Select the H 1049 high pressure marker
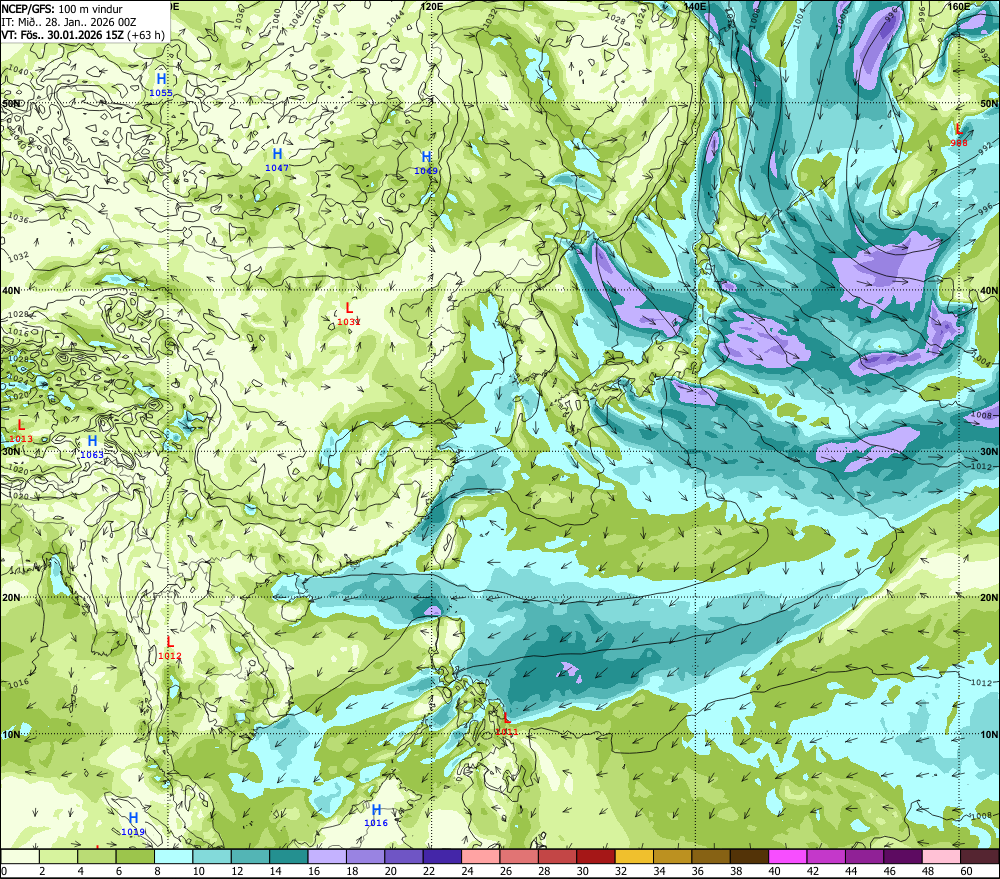This screenshot has width=1000, height=879. coord(426,163)
